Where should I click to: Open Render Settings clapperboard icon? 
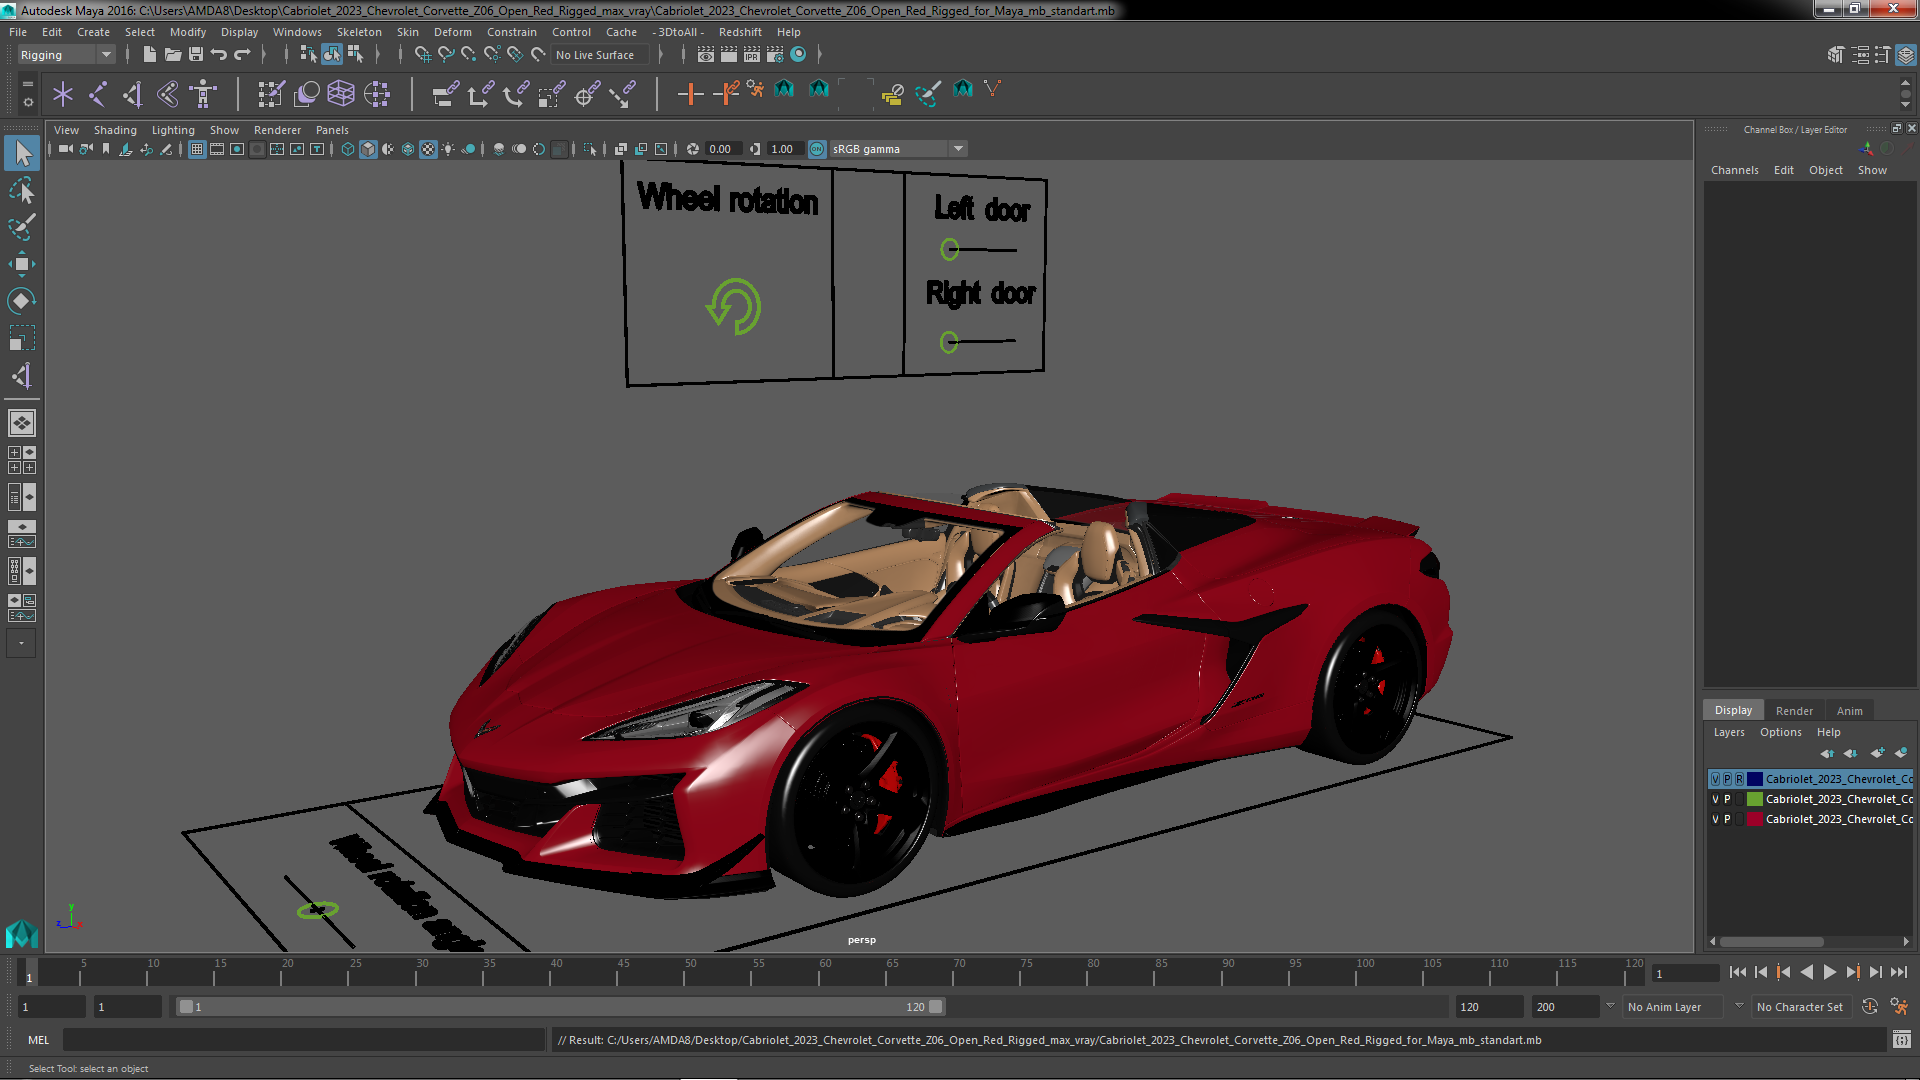click(774, 54)
